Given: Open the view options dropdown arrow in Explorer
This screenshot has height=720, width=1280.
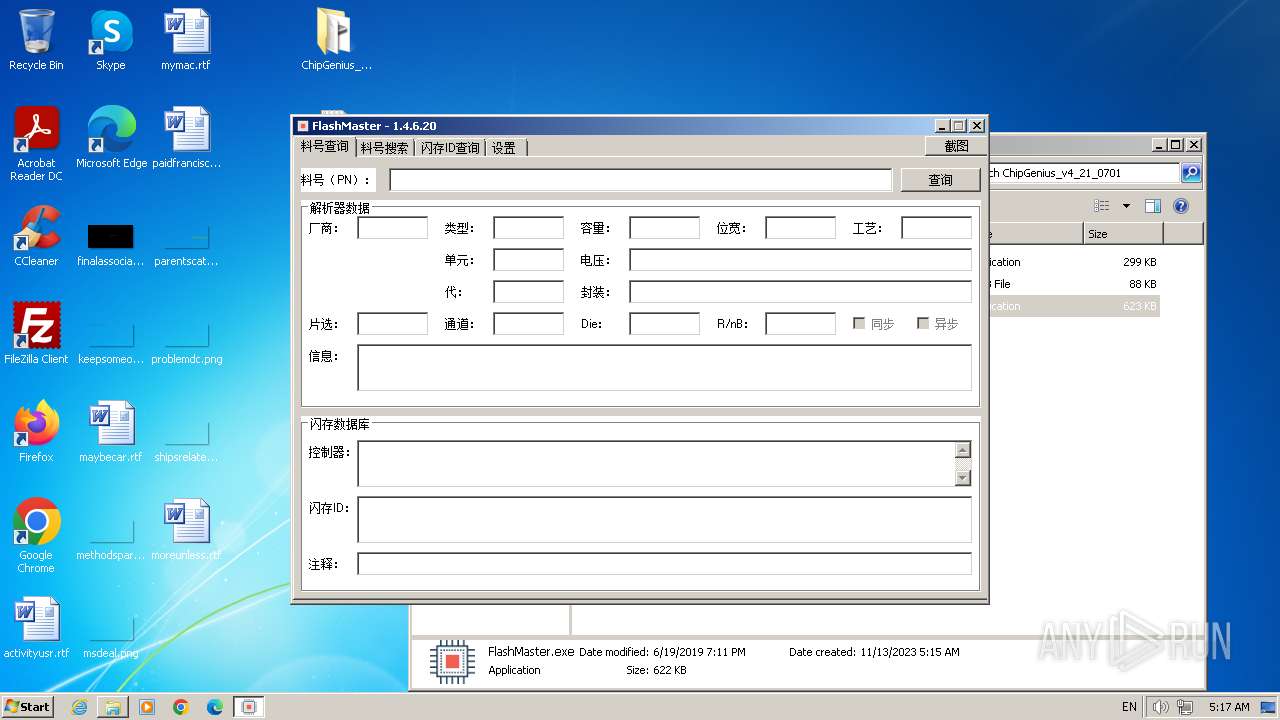Looking at the screenshot, I should [x=1126, y=206].
